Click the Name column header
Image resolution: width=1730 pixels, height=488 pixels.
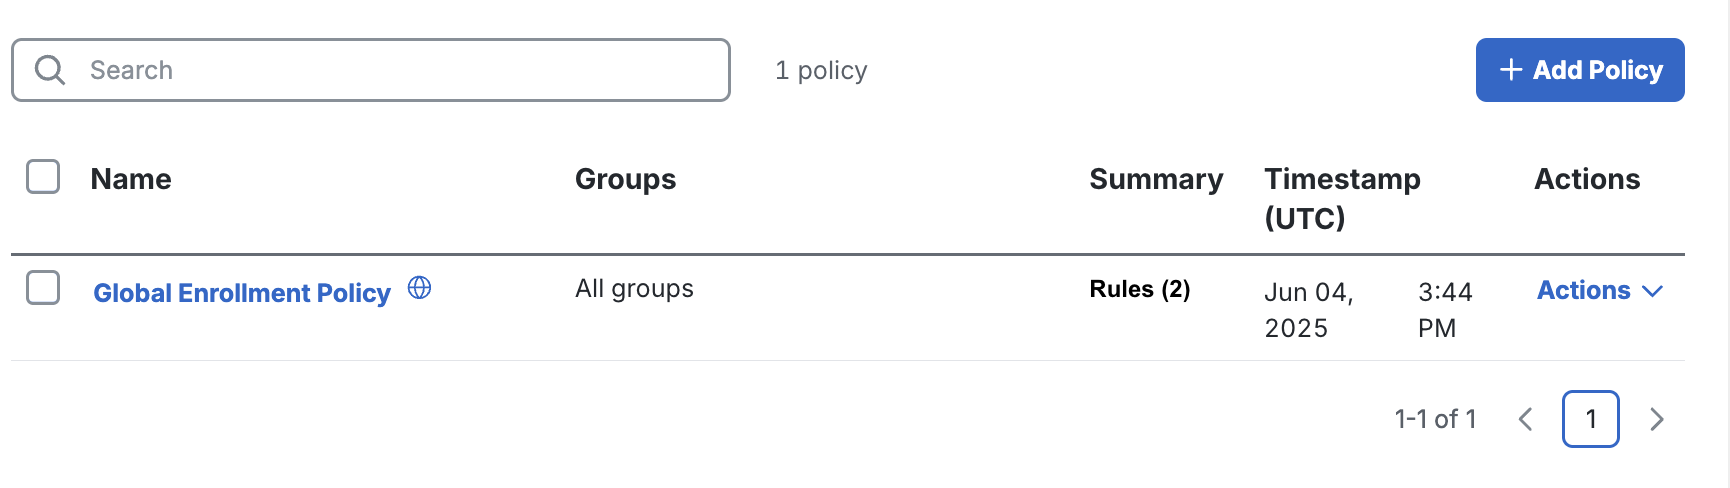point(131,179)
